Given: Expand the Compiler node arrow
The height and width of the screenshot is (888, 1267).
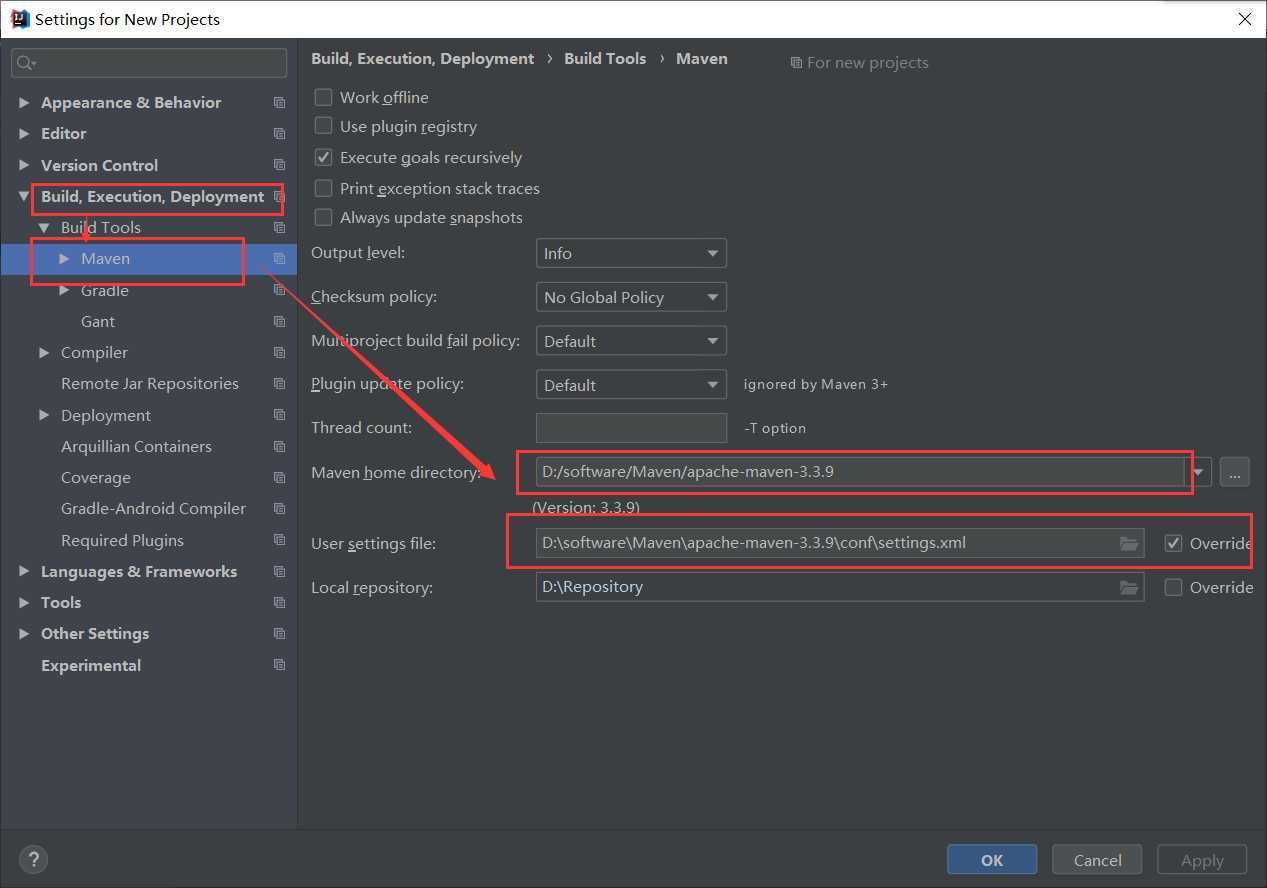Looking at the screenshot, I should [x=44, y=352].
